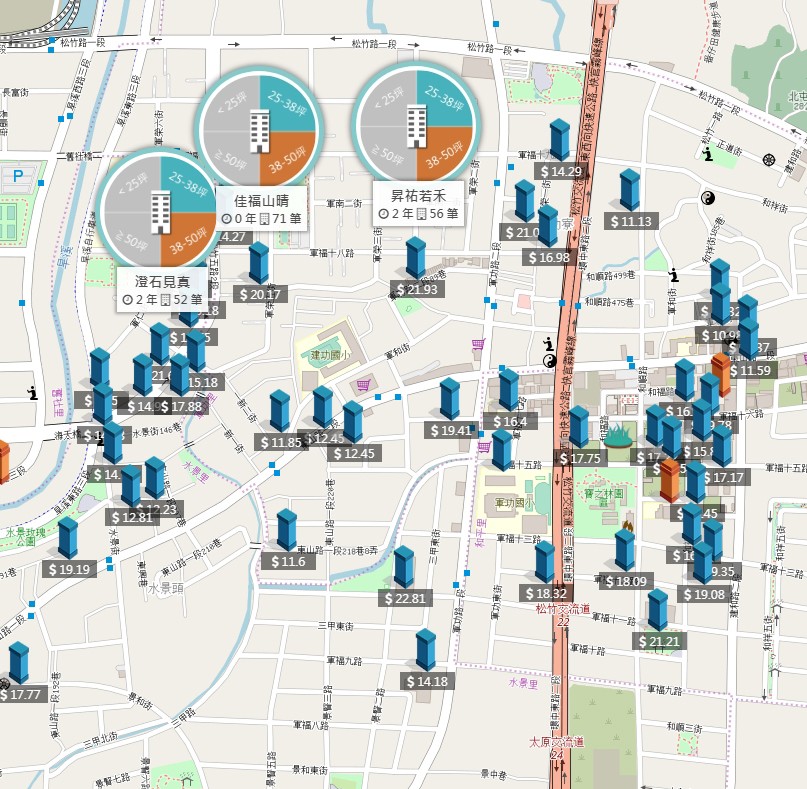Click the $19.08 price label
807x789 pixels.
[x=704, y=594]
